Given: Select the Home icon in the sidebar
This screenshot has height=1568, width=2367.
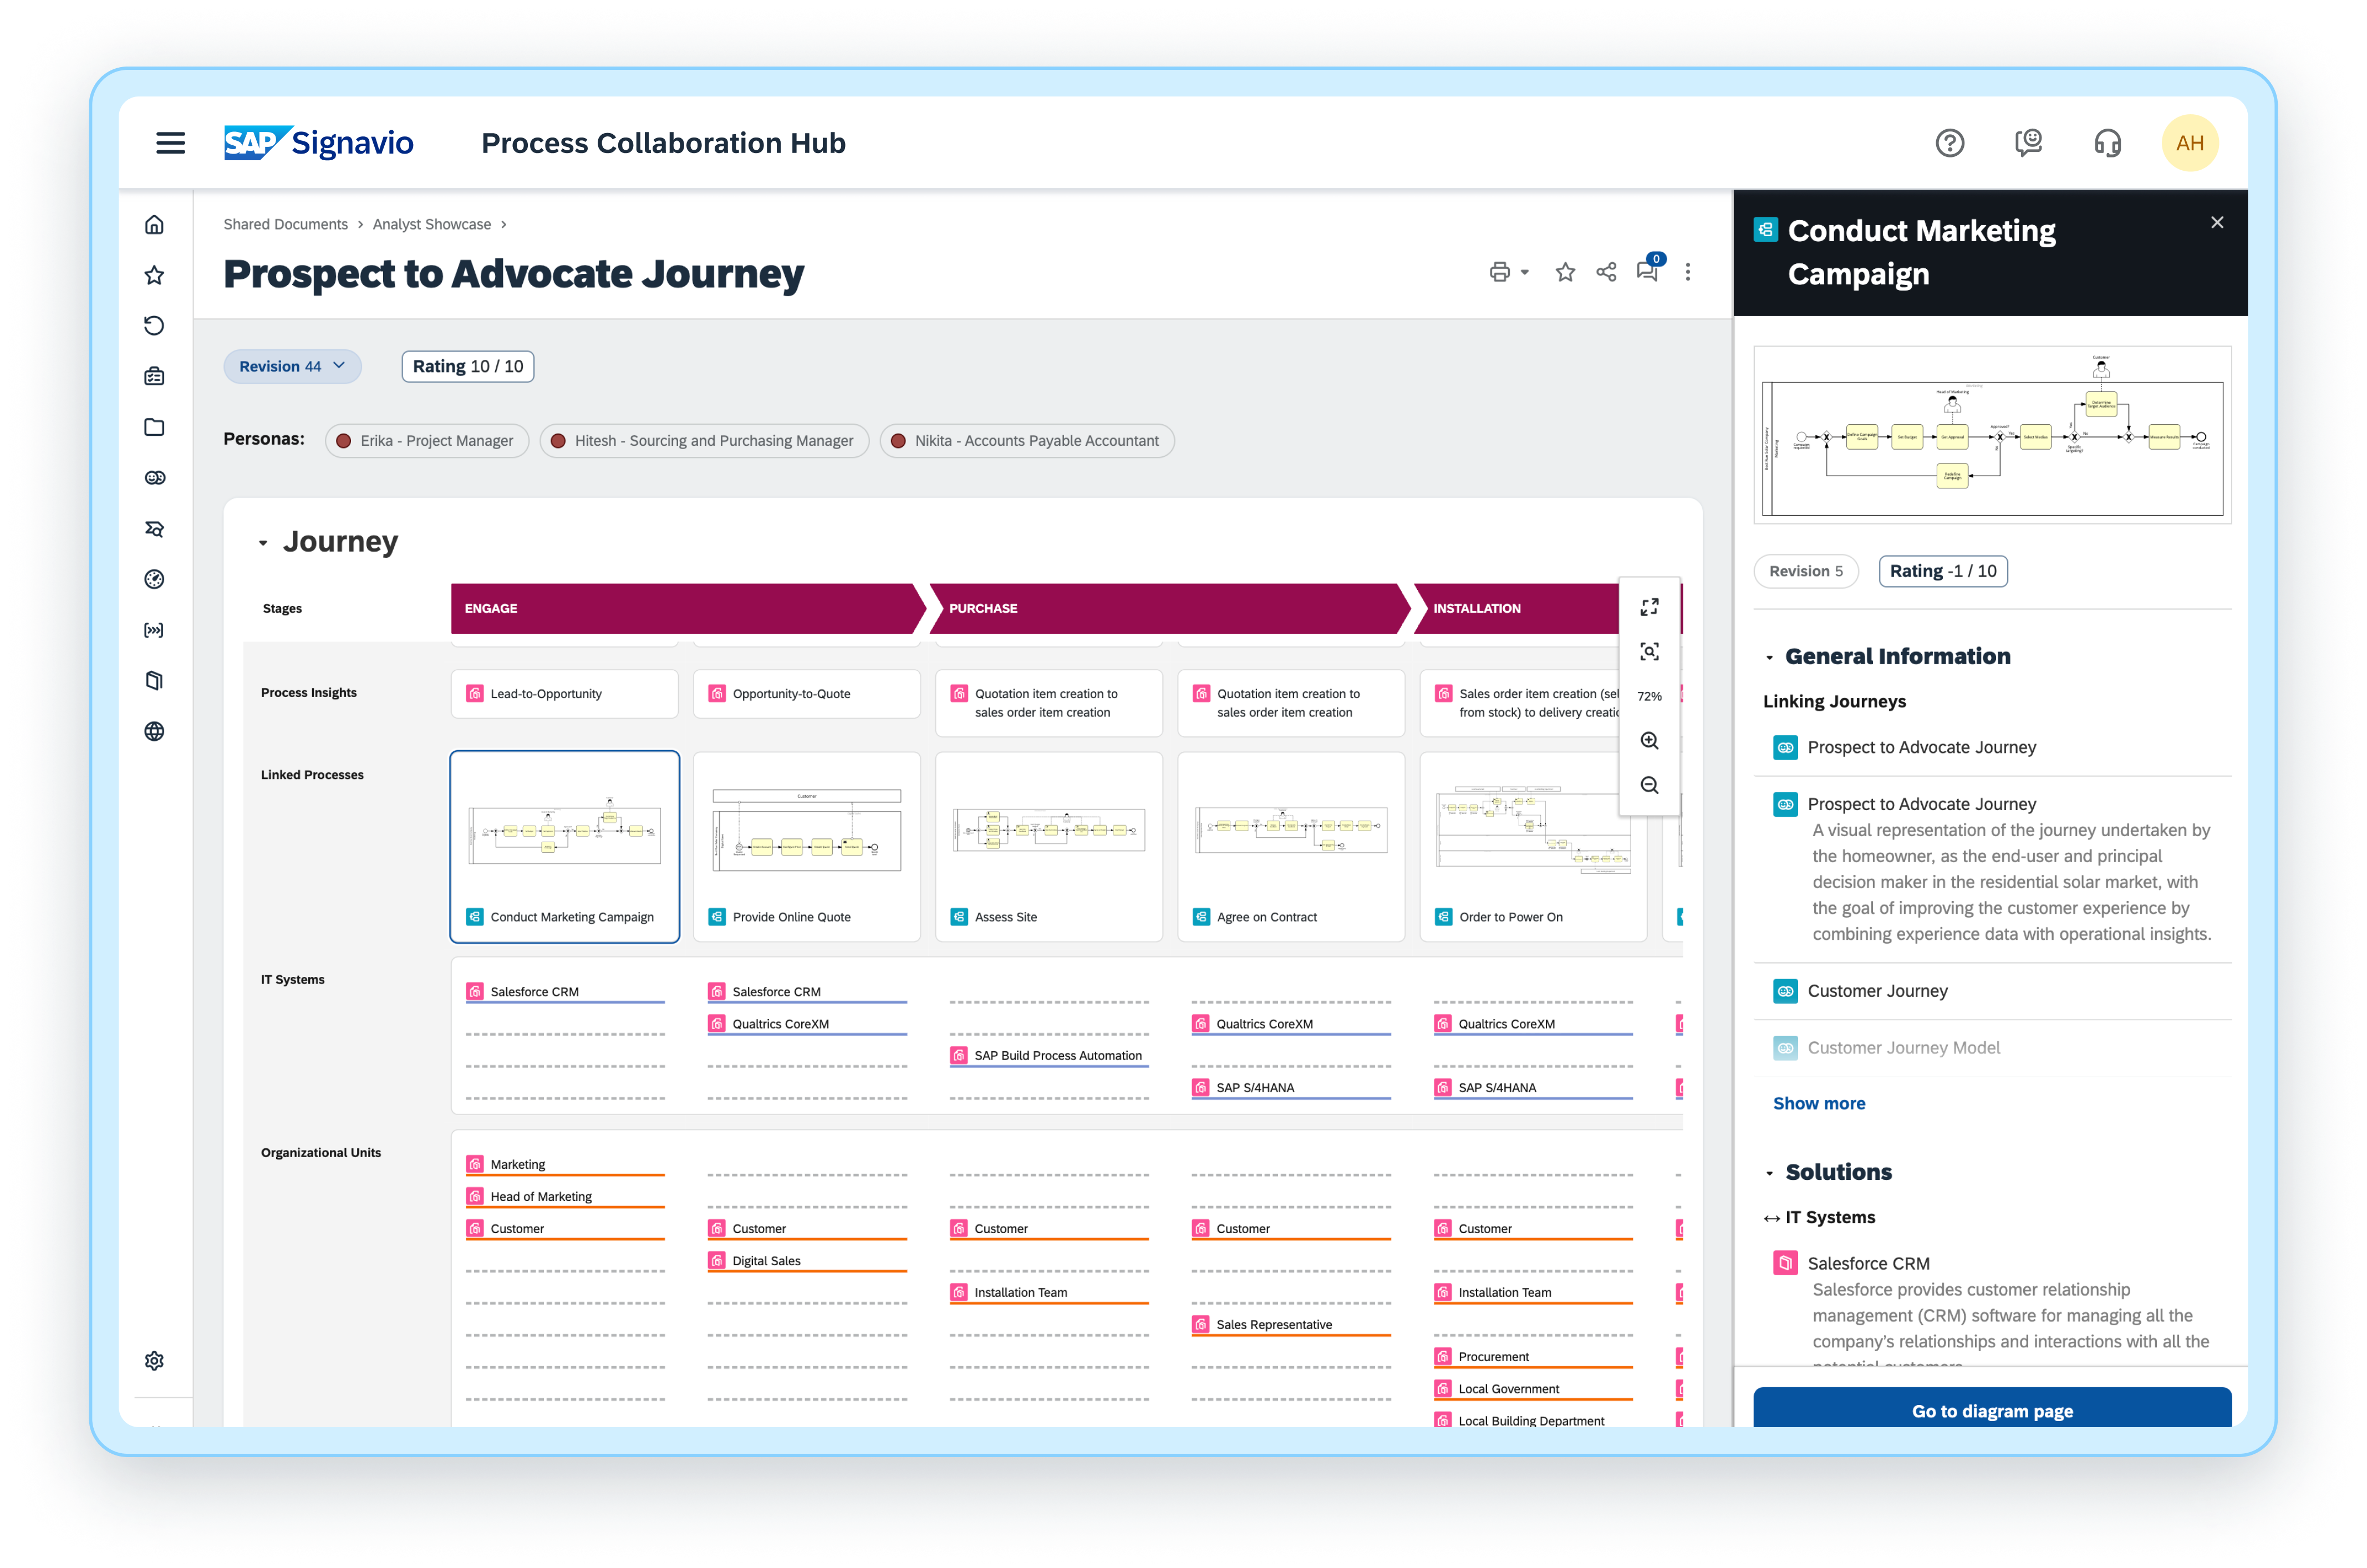Looking at the screenshot, I should coord(154,224).
